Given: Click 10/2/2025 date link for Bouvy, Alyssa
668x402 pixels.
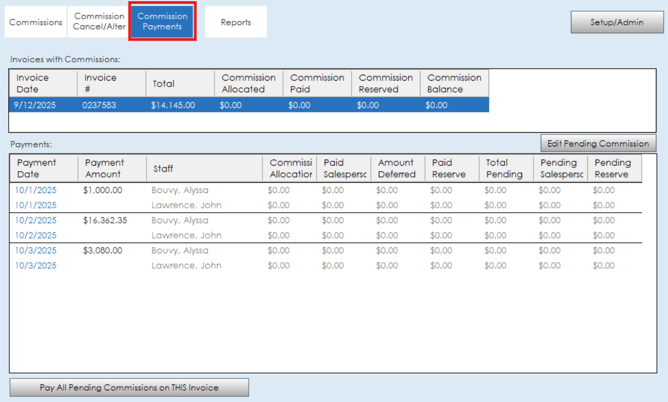Looking at the screenshot, I should pyautogui.click(x=36, y=220).
